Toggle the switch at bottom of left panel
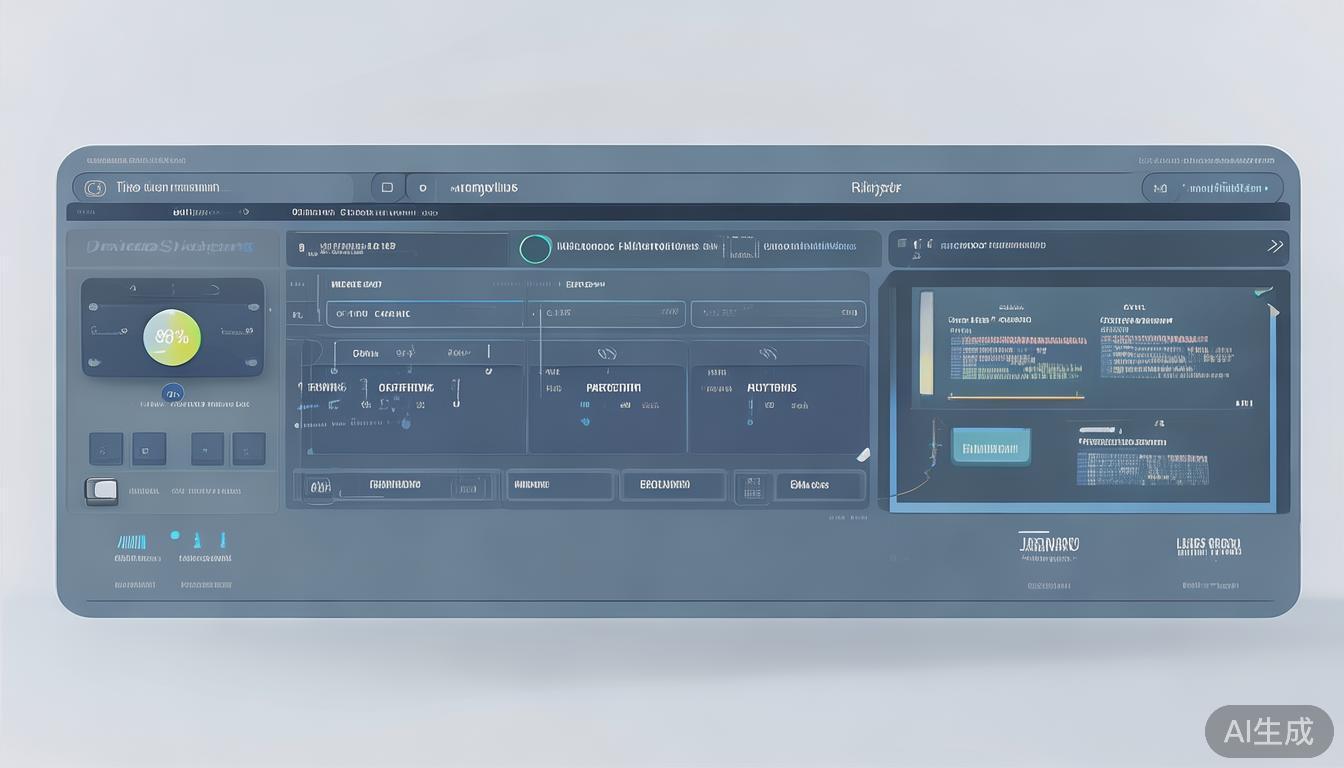This screenshot has height=768, width=1344. tap(101, 491)
